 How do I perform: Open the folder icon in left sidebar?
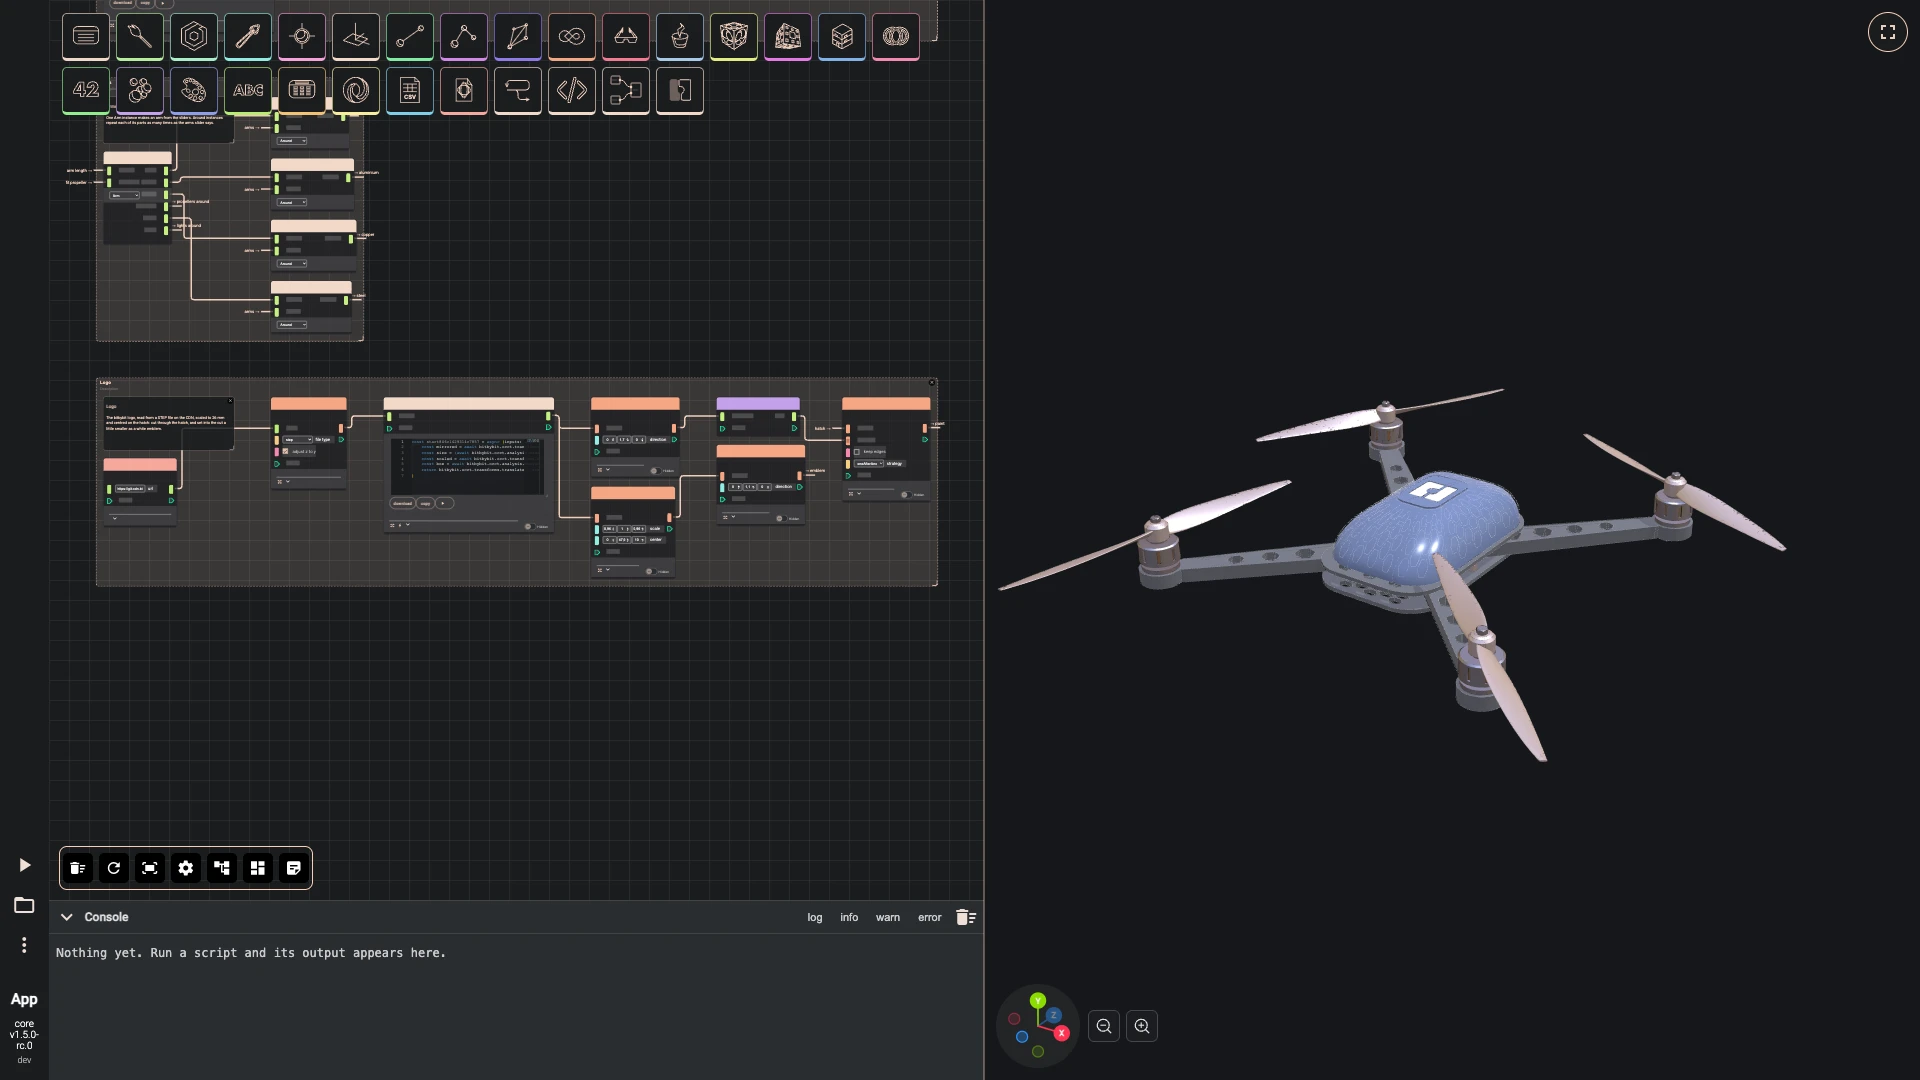pyautogui.click(x=24, y=905)
